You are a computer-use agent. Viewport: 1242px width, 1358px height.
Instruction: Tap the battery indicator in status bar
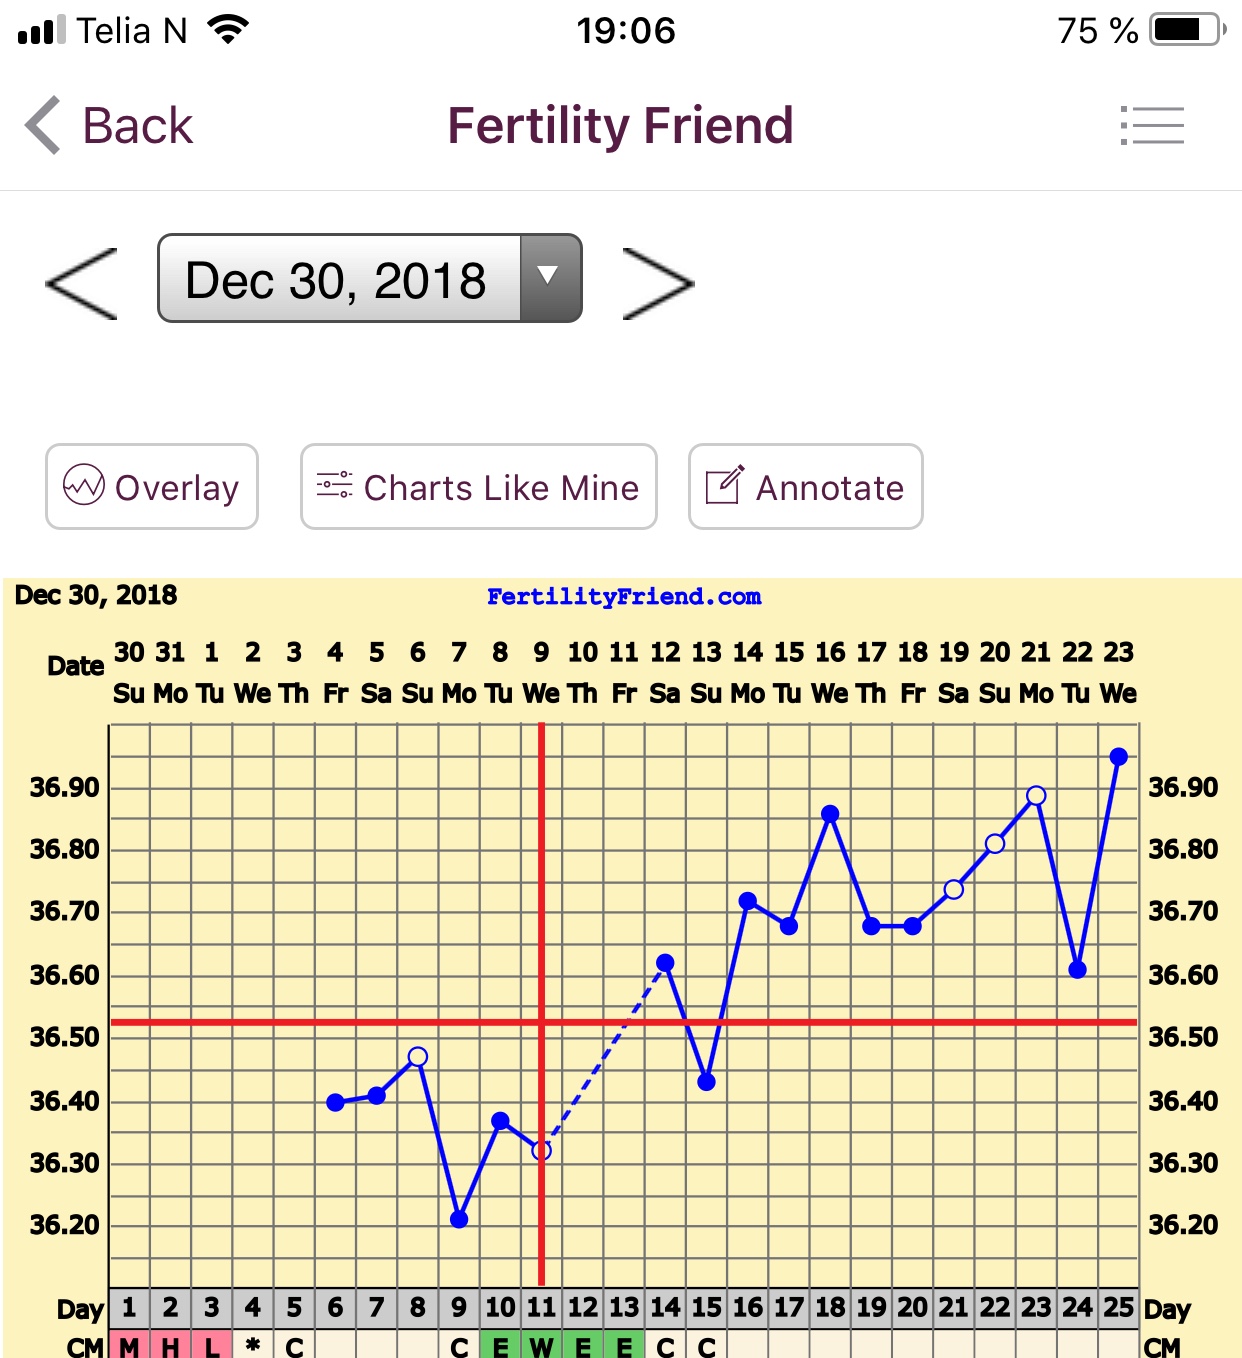[1186, 30]
